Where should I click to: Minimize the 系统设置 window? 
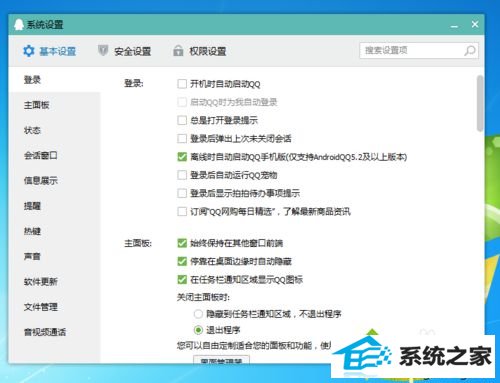pos(454,25)
